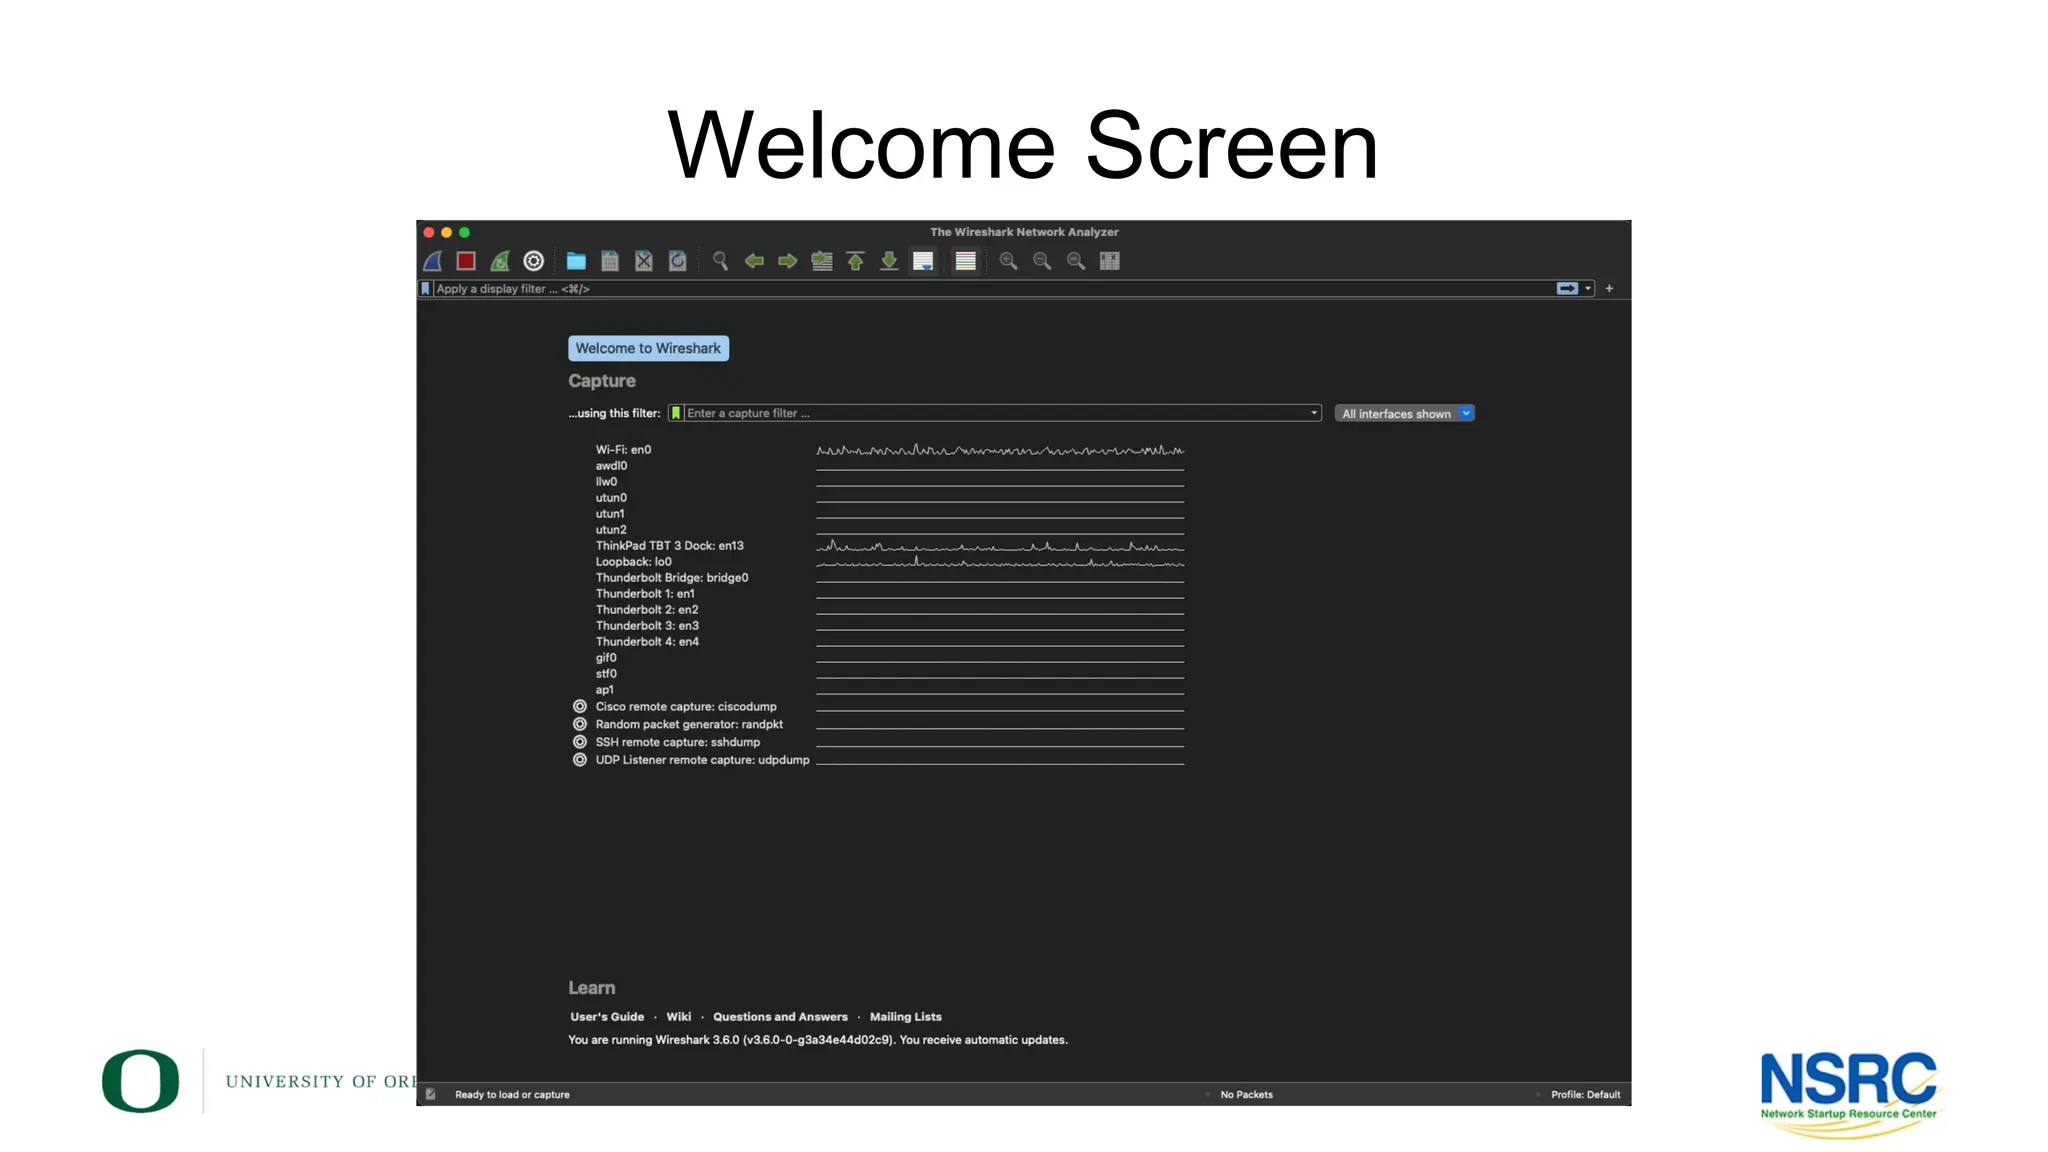This screenshot has height=1152, width=2048.
Task: Select SSH remote capture: sshdump
Action: [678, 742]
